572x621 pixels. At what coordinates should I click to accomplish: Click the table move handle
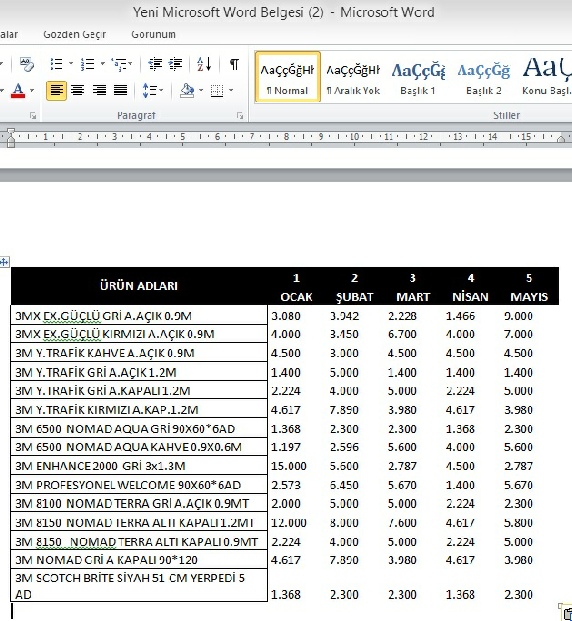pos(4,261)
